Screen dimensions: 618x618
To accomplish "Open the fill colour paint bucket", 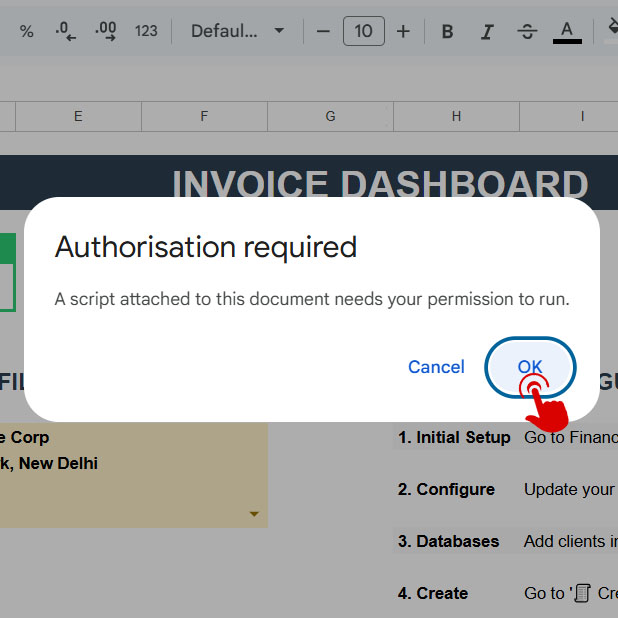I will 612,31.
